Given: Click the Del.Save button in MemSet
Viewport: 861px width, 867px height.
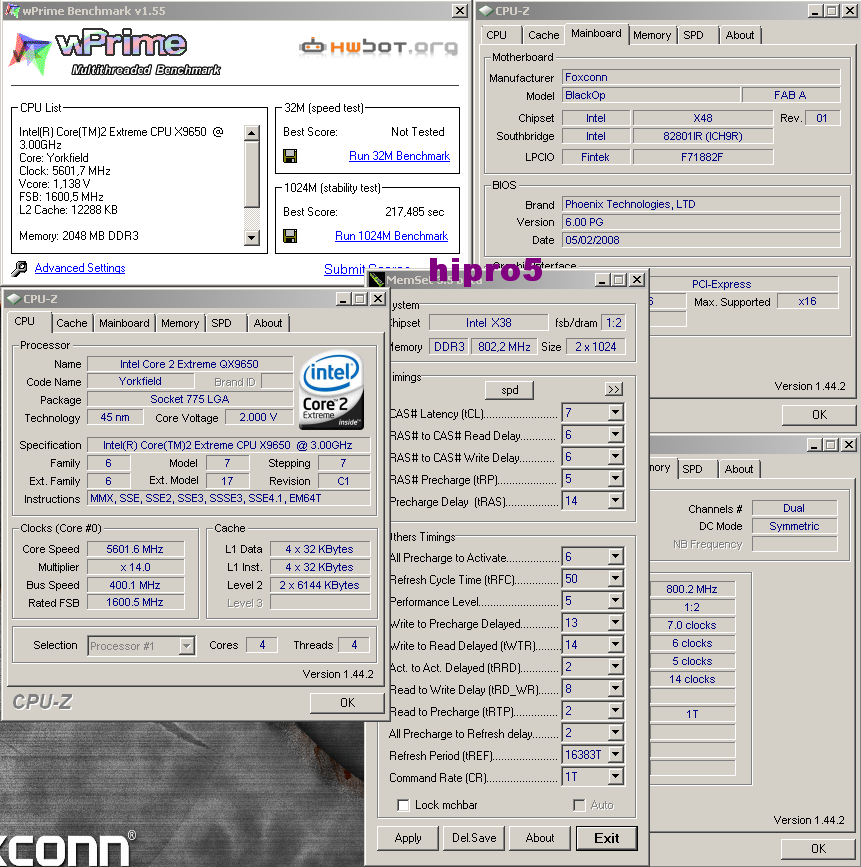Looking at the screenshot, I should (474, 838).
